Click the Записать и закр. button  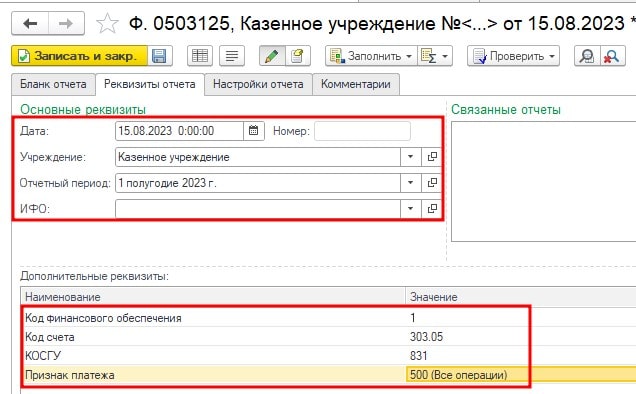(x=80, y=56)
